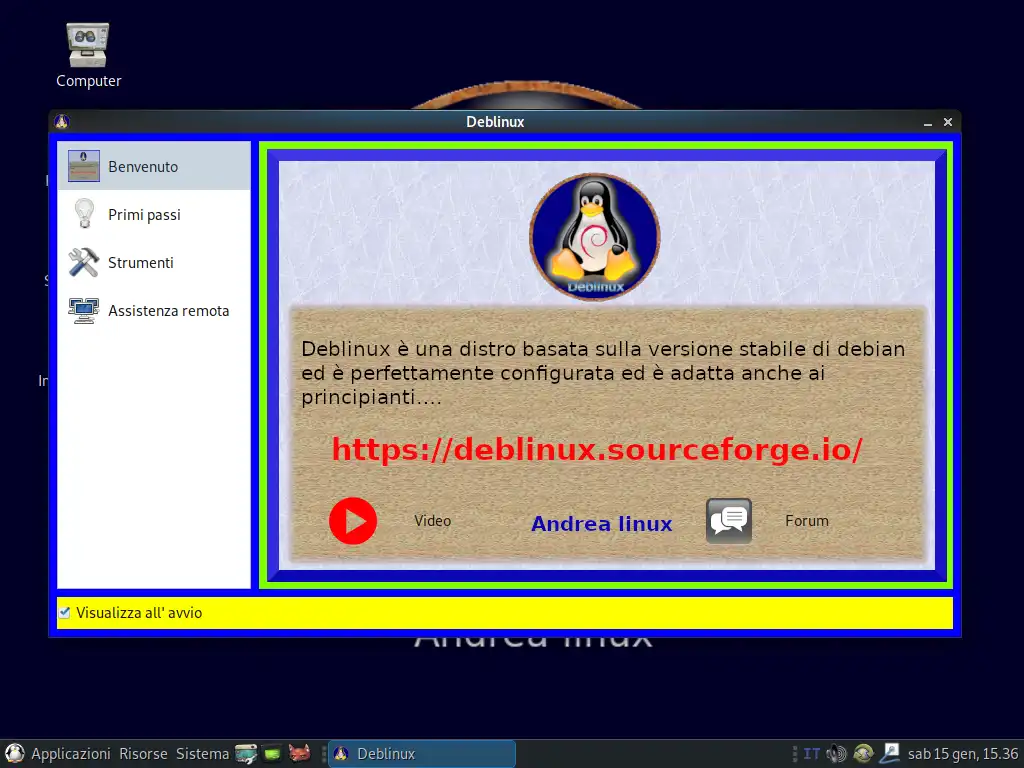Image resolution: width=1024 pixels, height=768 pixels.
Task: Open the Forum chat bubble icon
Action: (x=729, y=520)
